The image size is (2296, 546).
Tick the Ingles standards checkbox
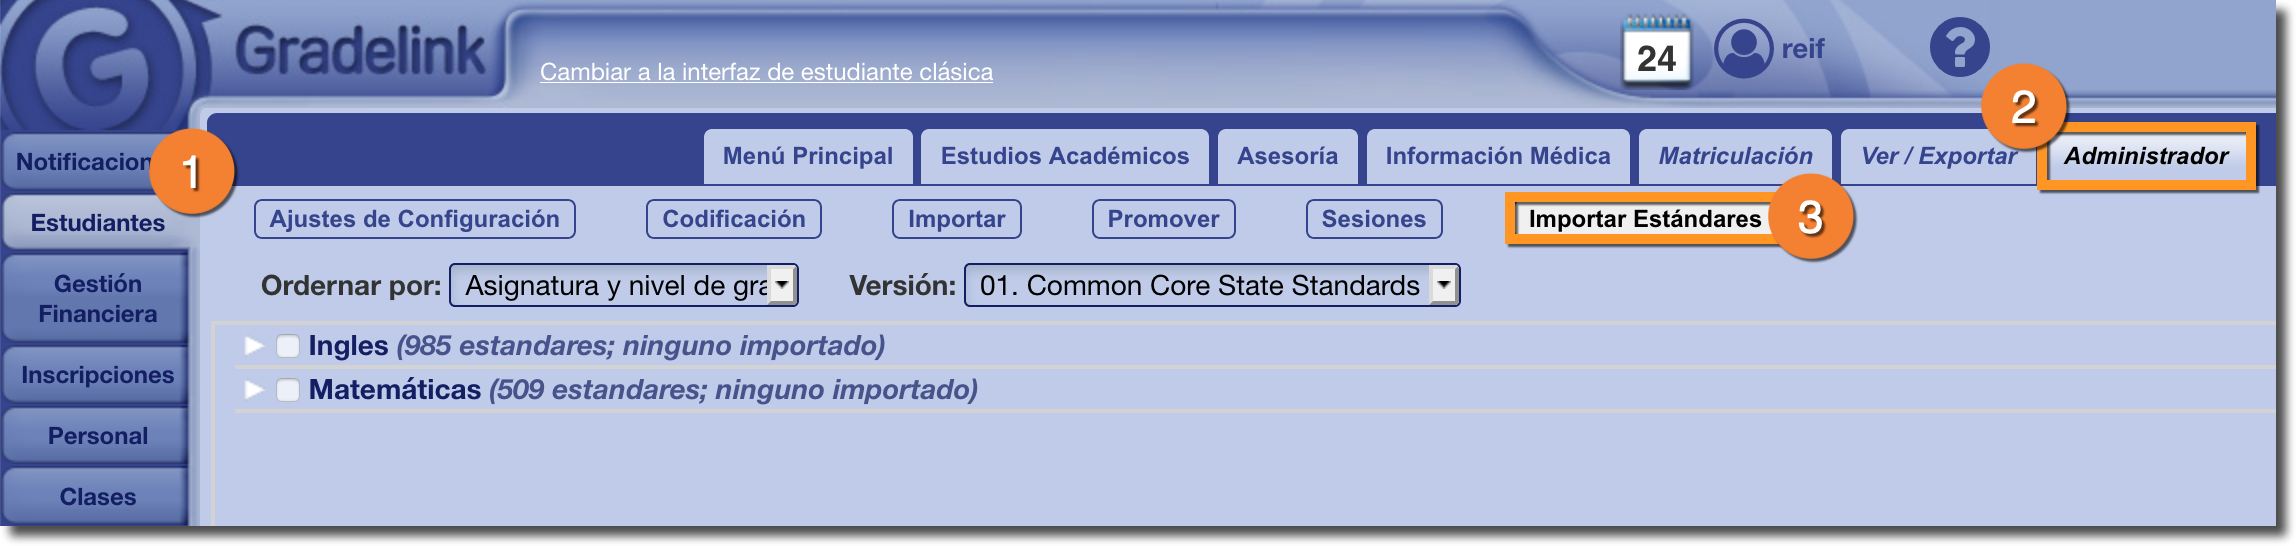(288, 346)
